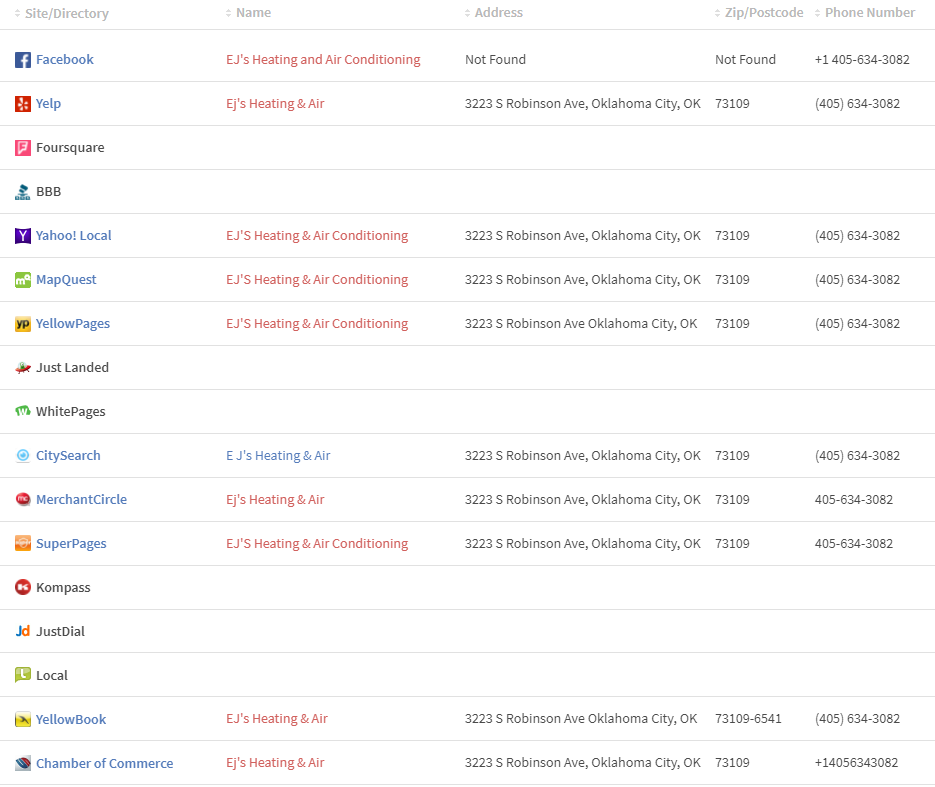Click the Kompass red icon
The width and height of the screenshot is (935, 787).
pos(23,587)
